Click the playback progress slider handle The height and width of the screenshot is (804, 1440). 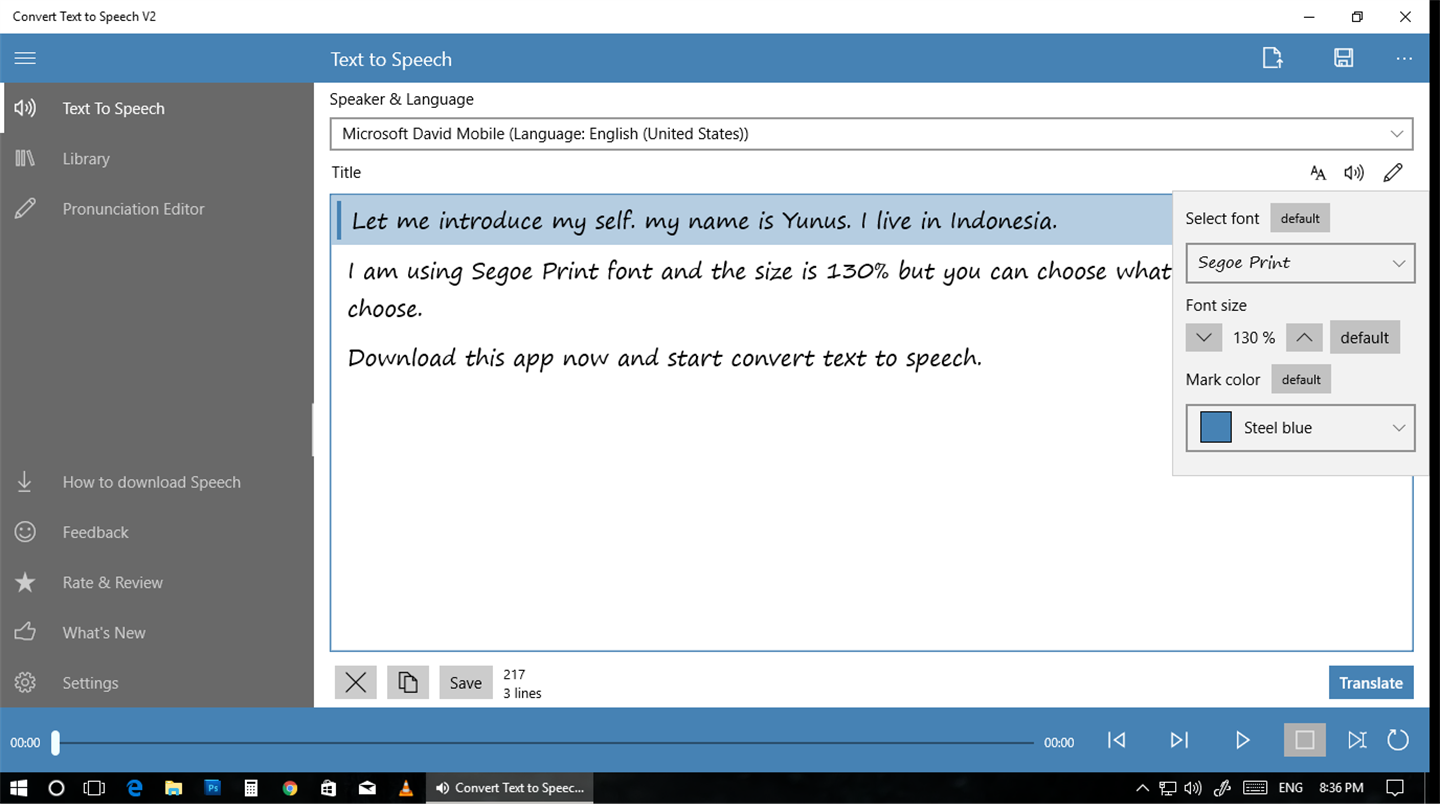click(56, 742)
